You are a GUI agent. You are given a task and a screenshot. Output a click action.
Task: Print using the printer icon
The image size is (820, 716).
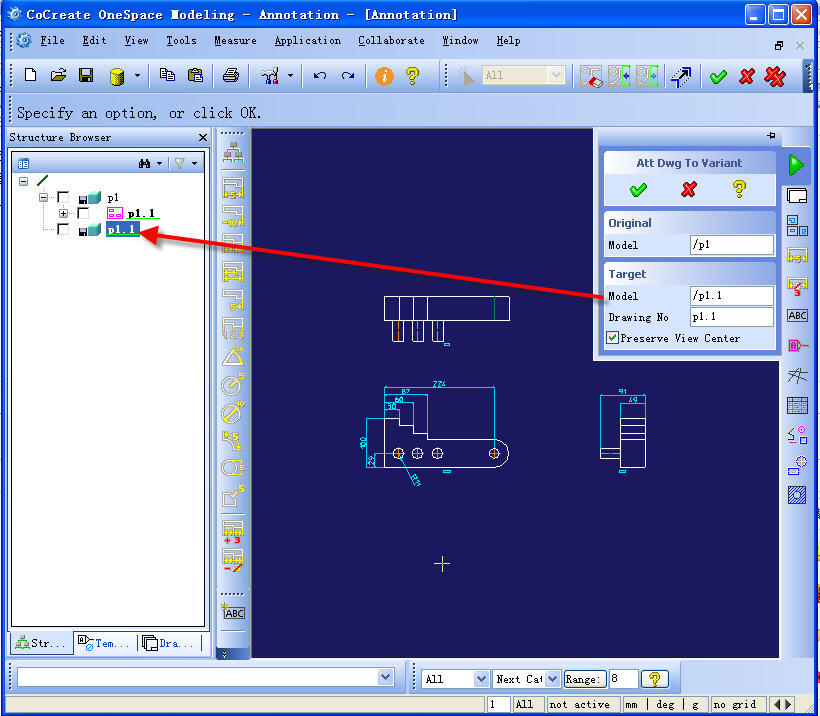(231, 75)
